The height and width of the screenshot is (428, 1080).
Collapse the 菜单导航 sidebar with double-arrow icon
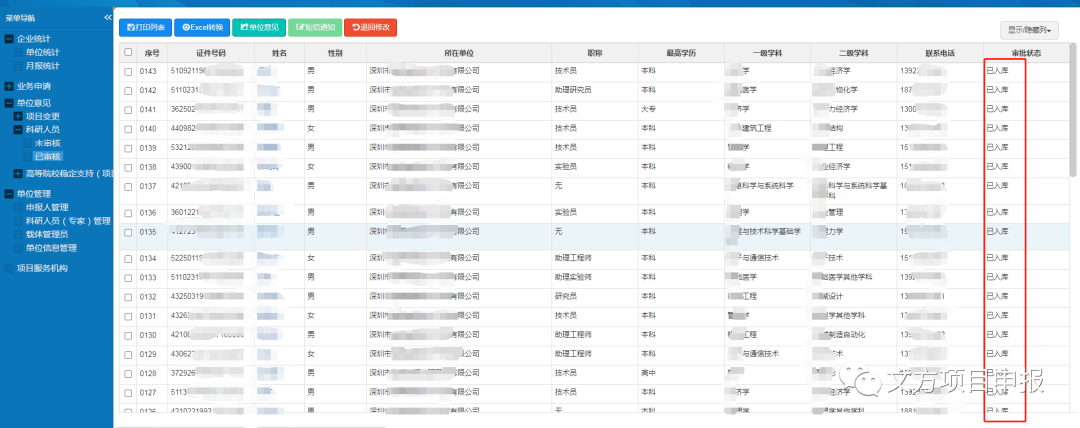[x=108, y=17]
